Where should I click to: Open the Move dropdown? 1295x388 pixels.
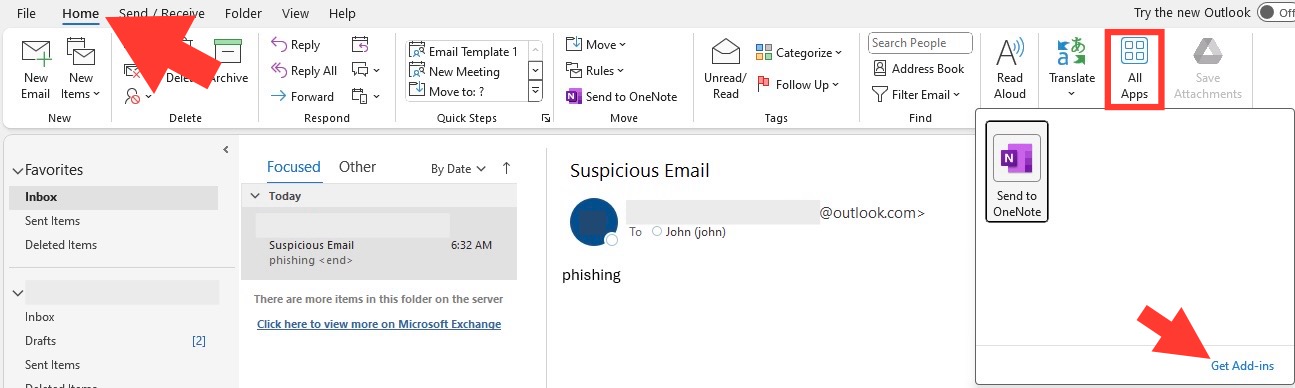click(596, 45)
